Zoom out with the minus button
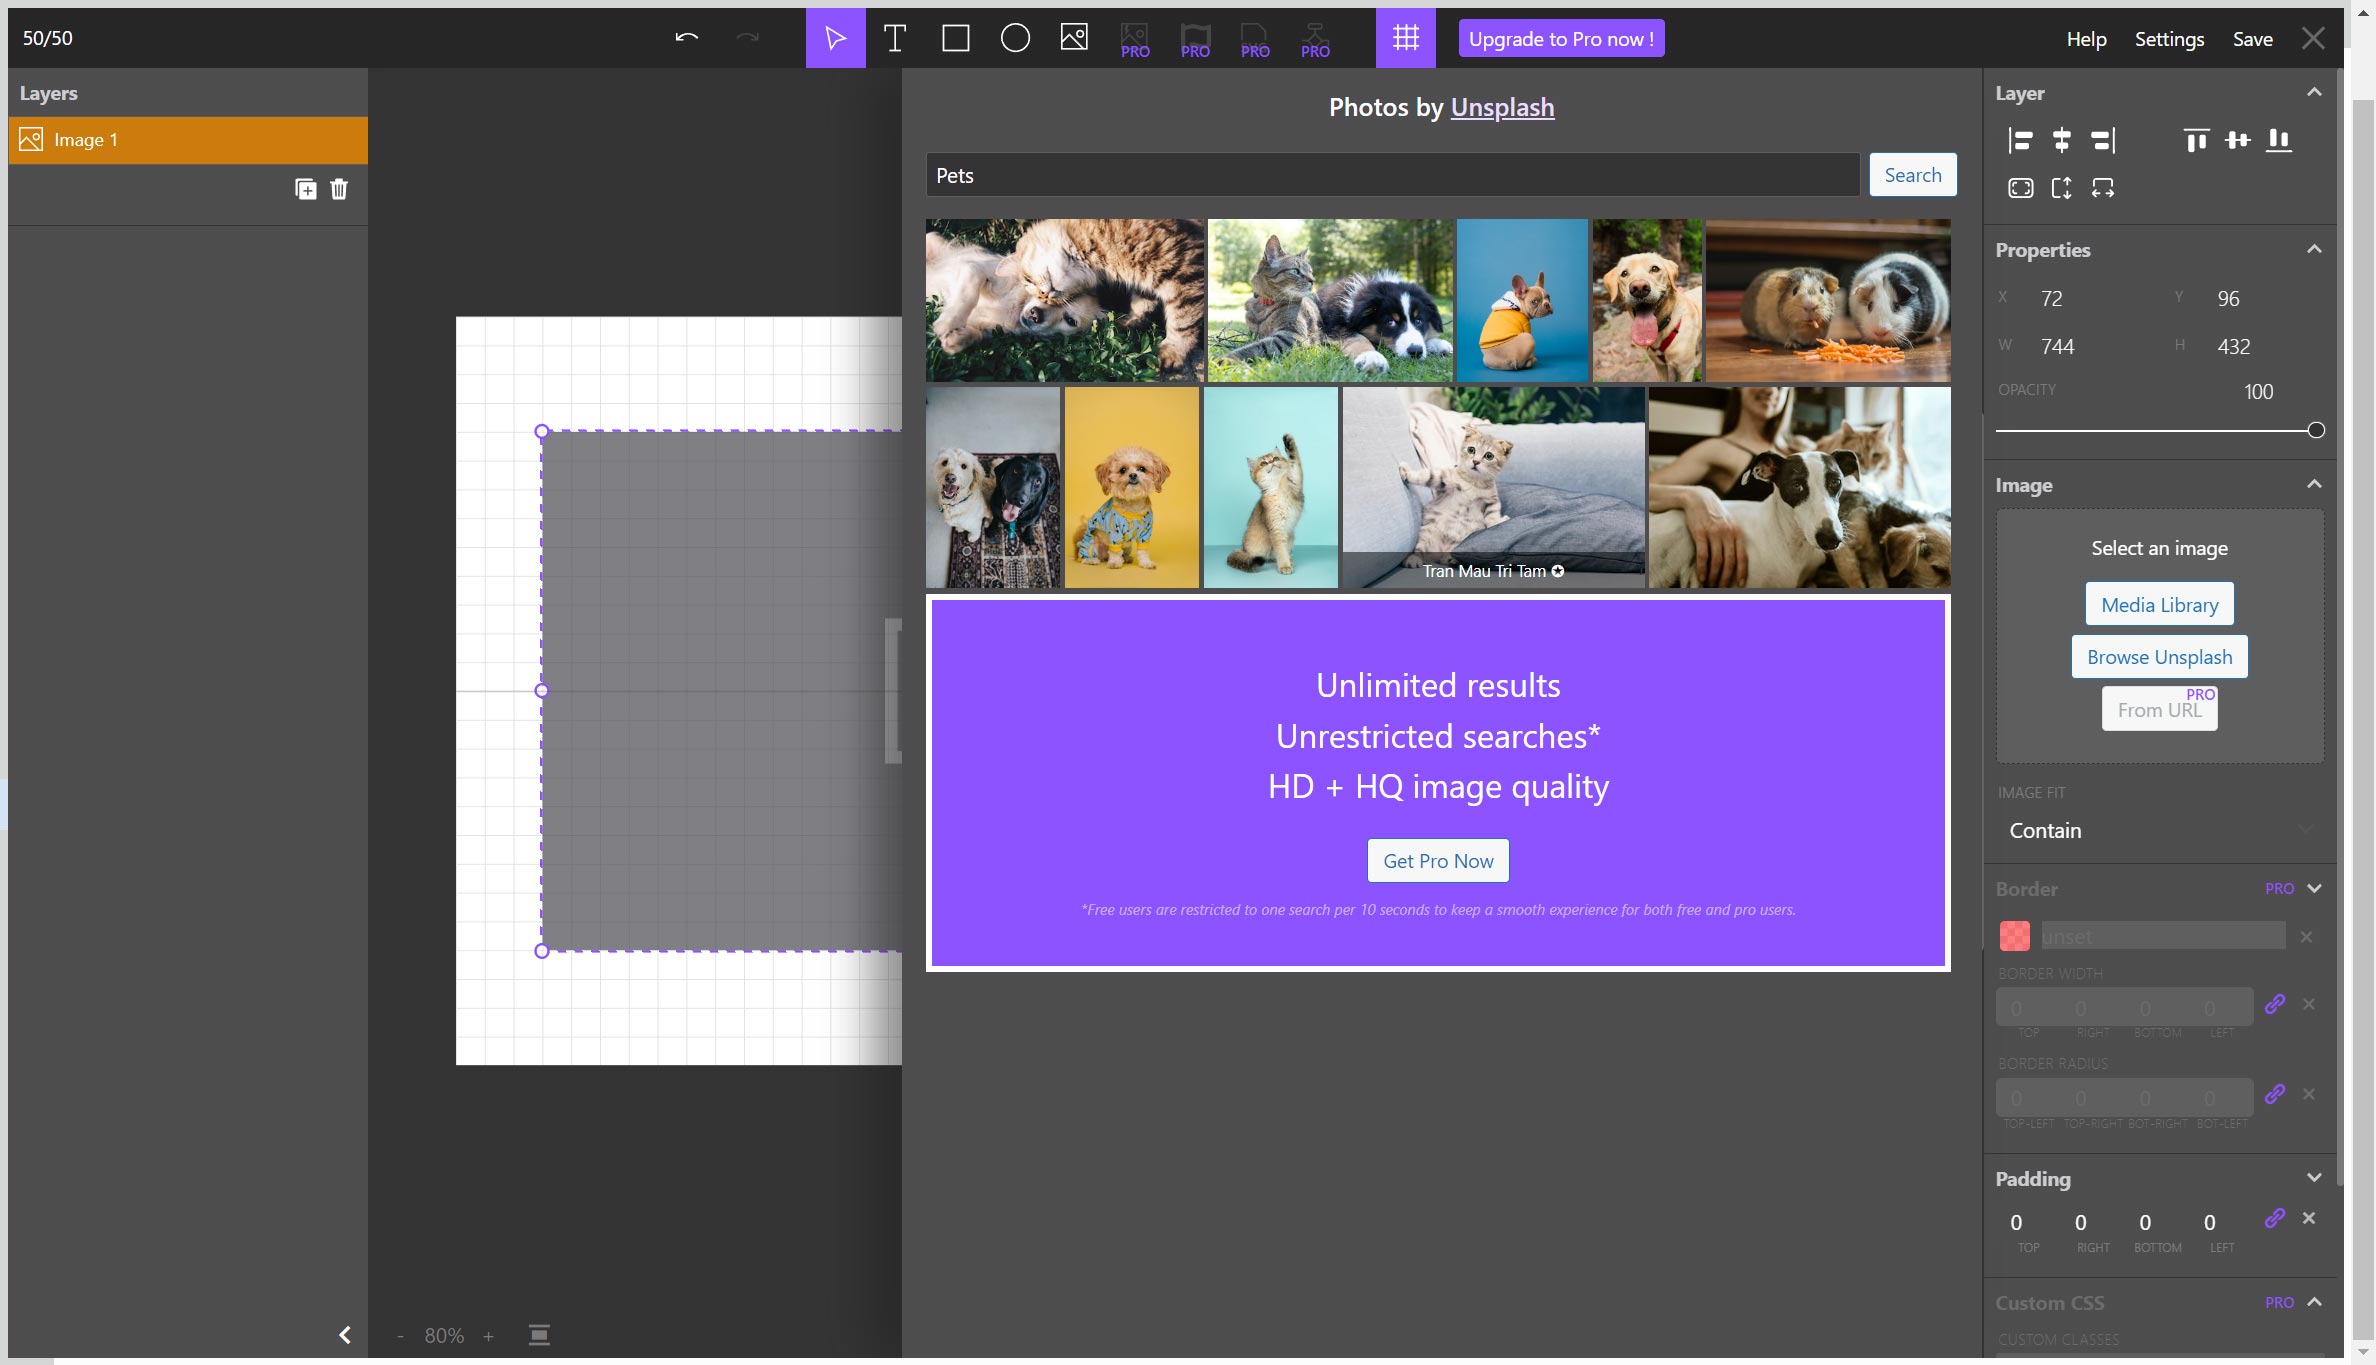 400,1336
